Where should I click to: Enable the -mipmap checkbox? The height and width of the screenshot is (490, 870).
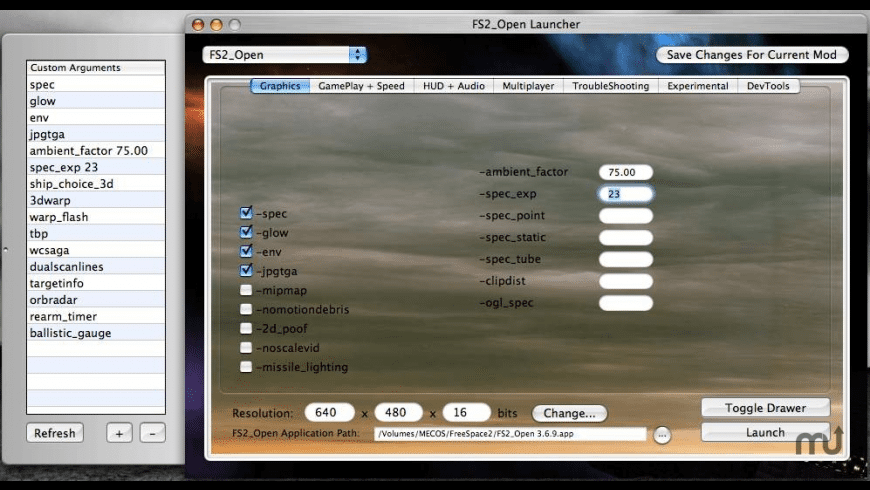(x=246, y=290)
